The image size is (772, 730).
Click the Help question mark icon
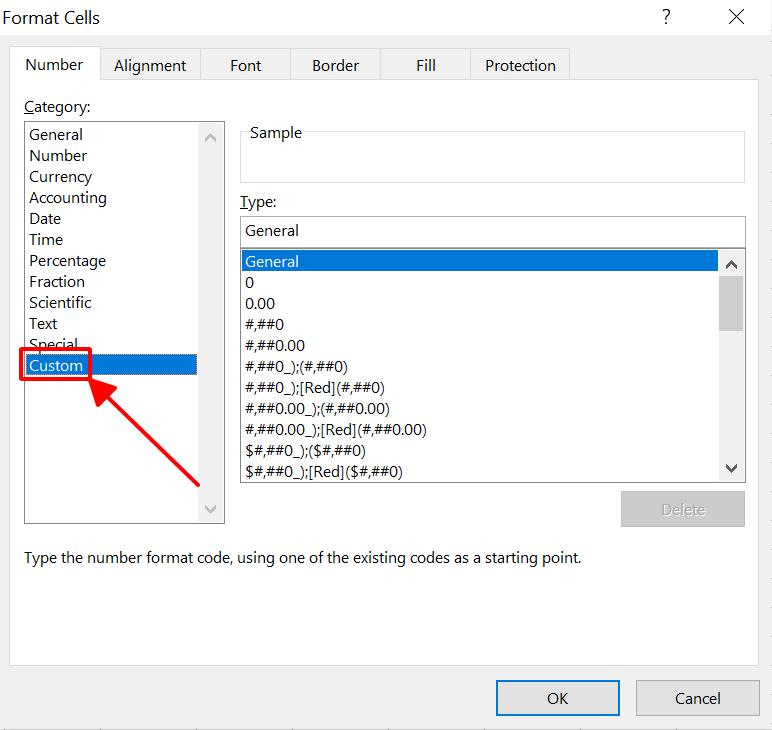click(666, 17)
